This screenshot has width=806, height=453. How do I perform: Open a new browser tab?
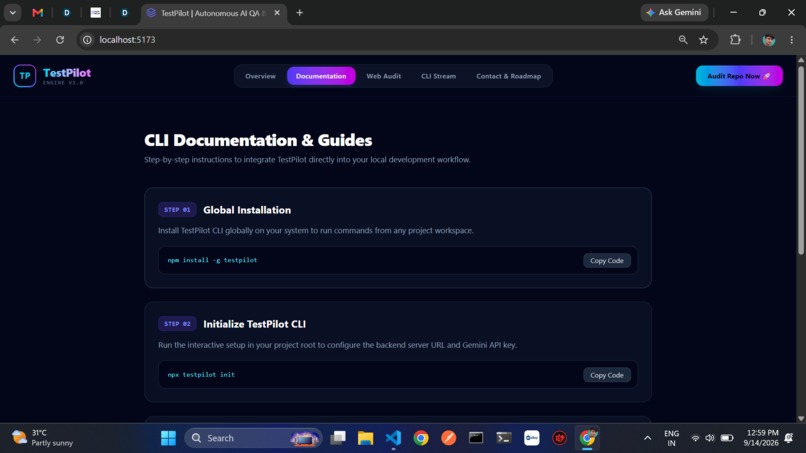300,13
